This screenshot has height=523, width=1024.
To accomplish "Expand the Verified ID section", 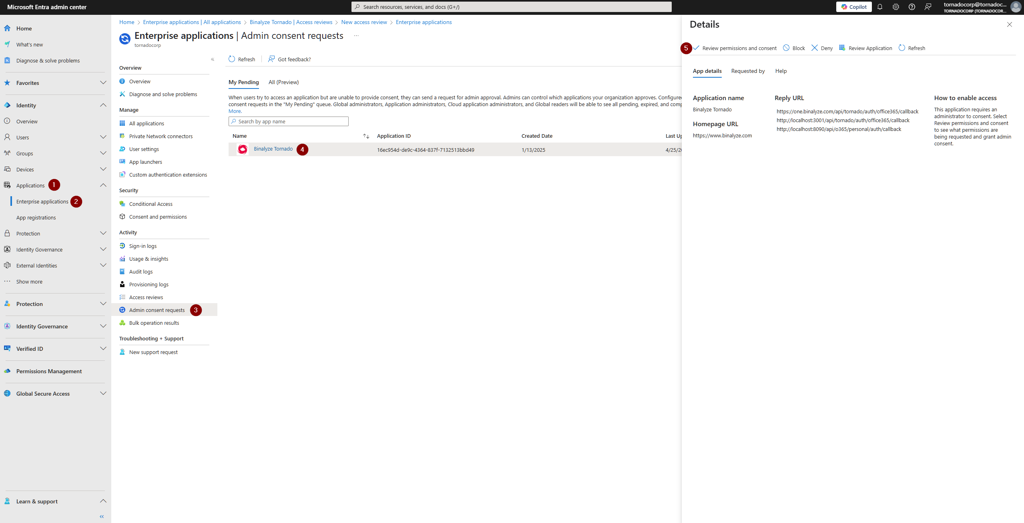I will coord(103,349).
